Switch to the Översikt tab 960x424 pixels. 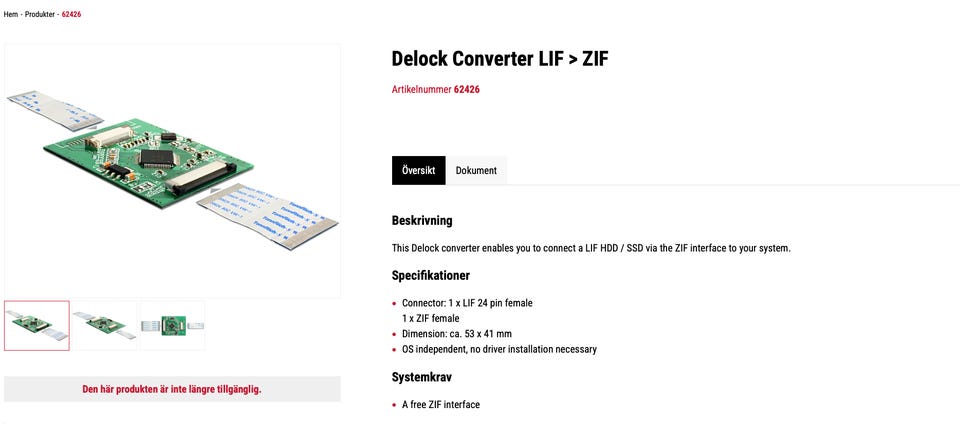tap(419, 170)
